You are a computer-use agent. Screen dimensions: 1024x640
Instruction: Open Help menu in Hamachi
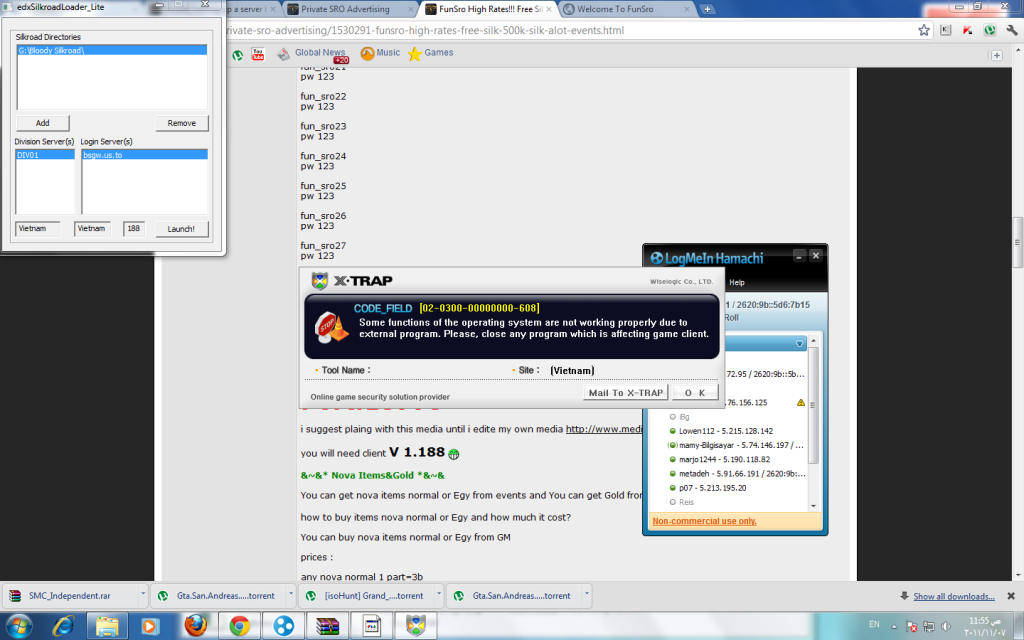click(737, 282)
